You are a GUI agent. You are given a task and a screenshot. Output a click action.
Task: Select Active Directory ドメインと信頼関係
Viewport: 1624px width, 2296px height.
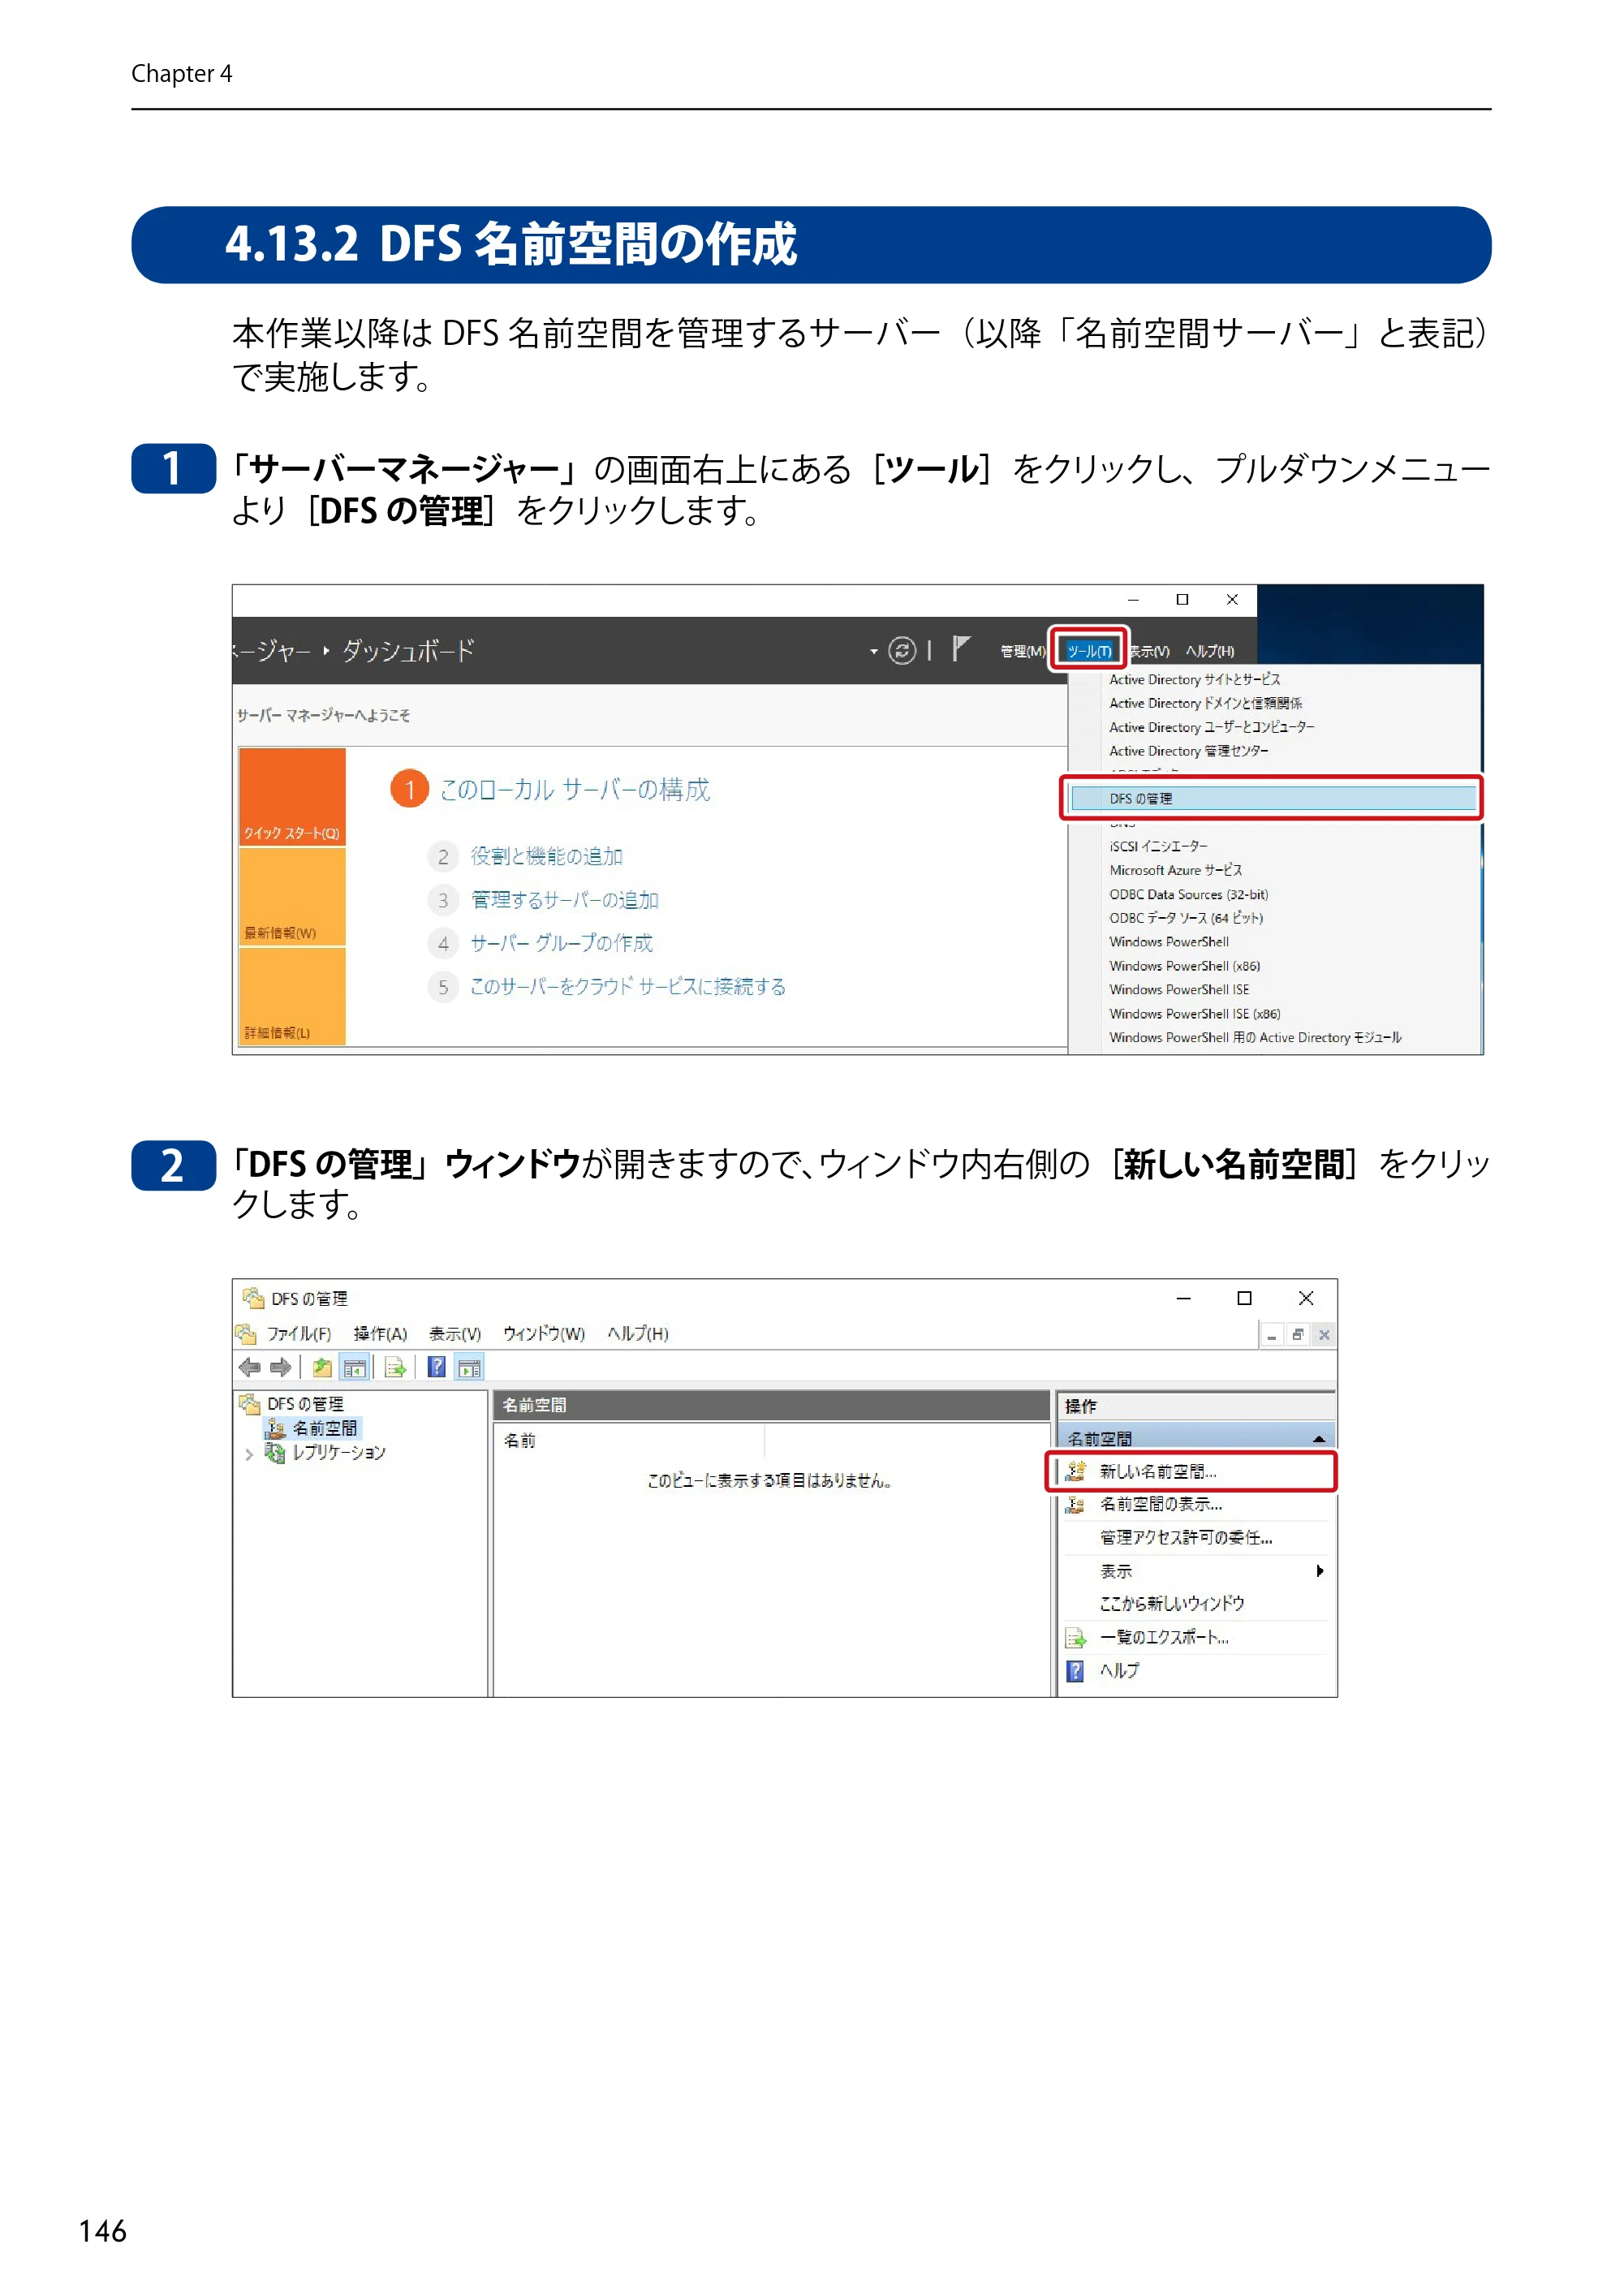(x=1205, y=703)
